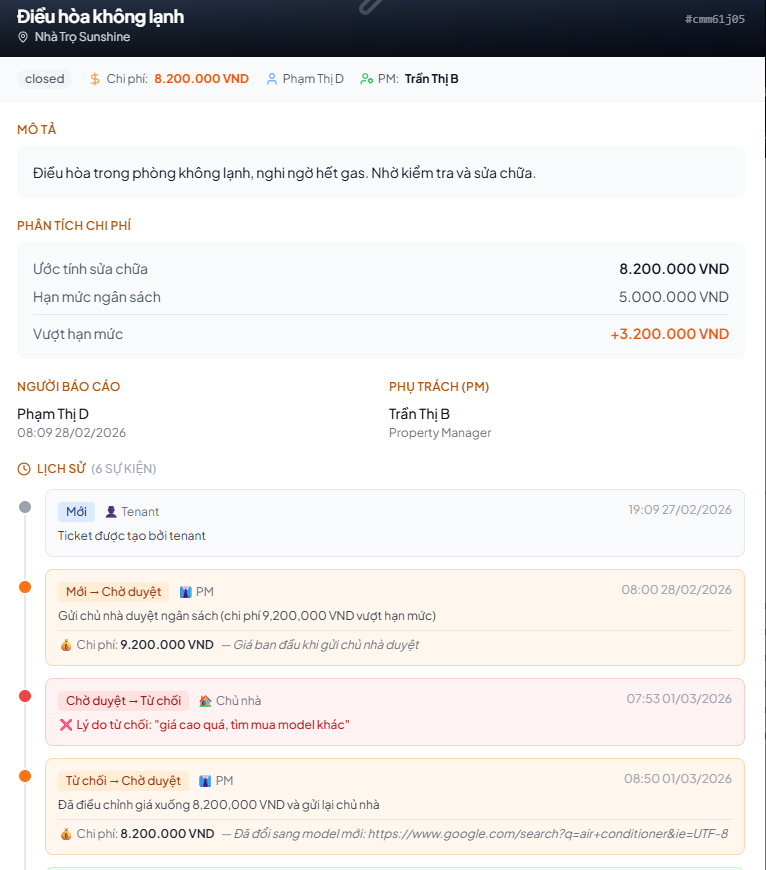Click the location pin icon beside Nhà Trọ Sunshine
The image size is (766, 870).
(23, 37)
